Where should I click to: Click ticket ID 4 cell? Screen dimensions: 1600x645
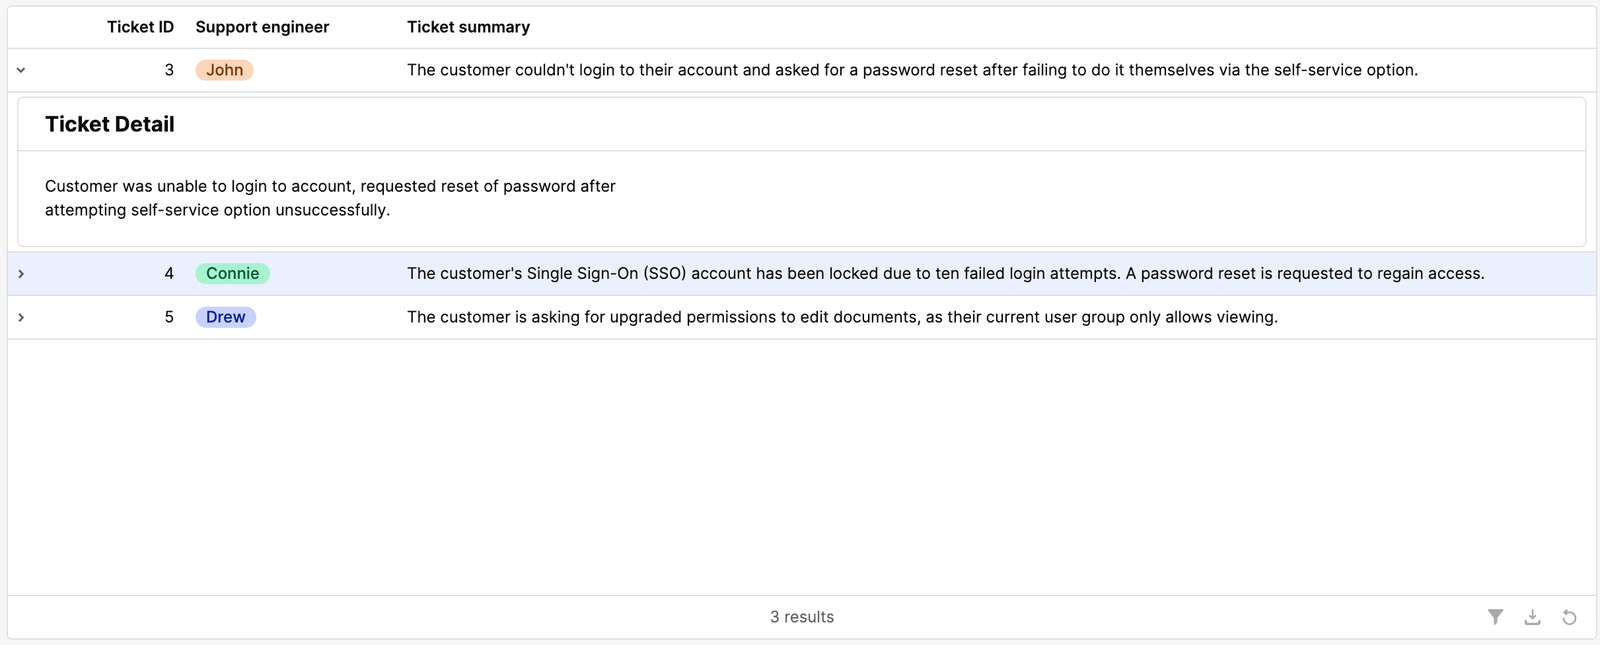point(169,274)
